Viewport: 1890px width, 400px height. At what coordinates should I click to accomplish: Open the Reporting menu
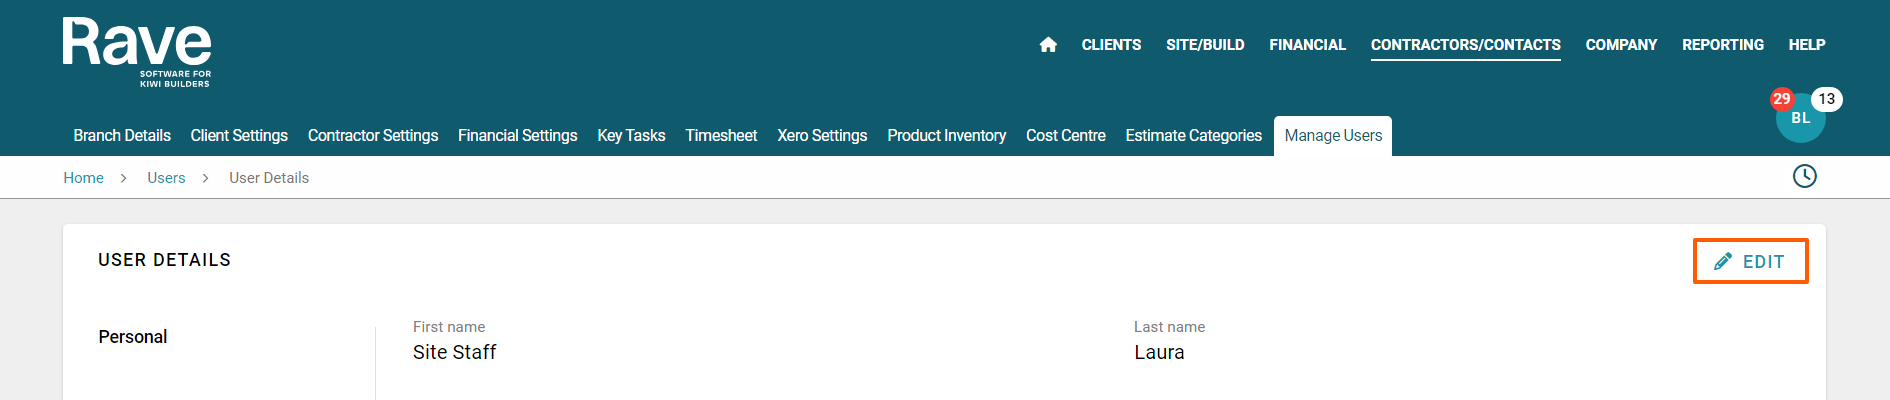[1722, 45]
